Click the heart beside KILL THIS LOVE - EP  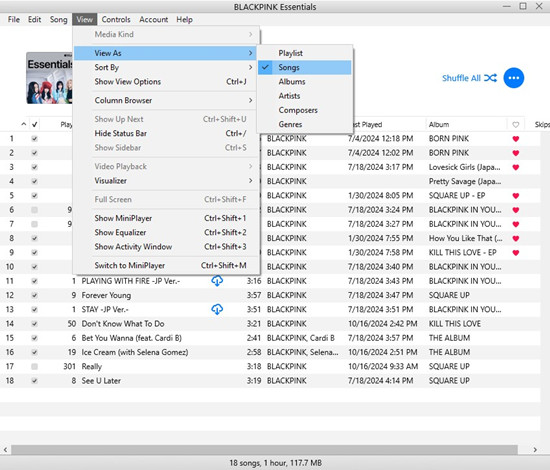click(x=515, y=253)
